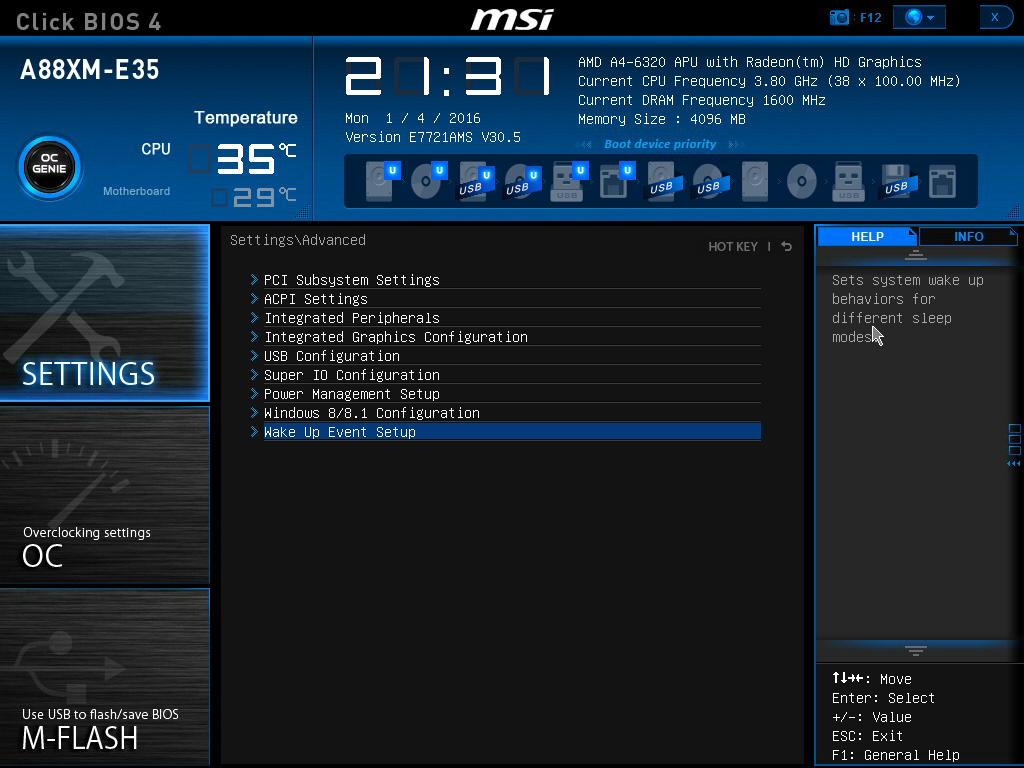
Task: Click the A88XM-E35 board name
Action: (x=89, y=69)
